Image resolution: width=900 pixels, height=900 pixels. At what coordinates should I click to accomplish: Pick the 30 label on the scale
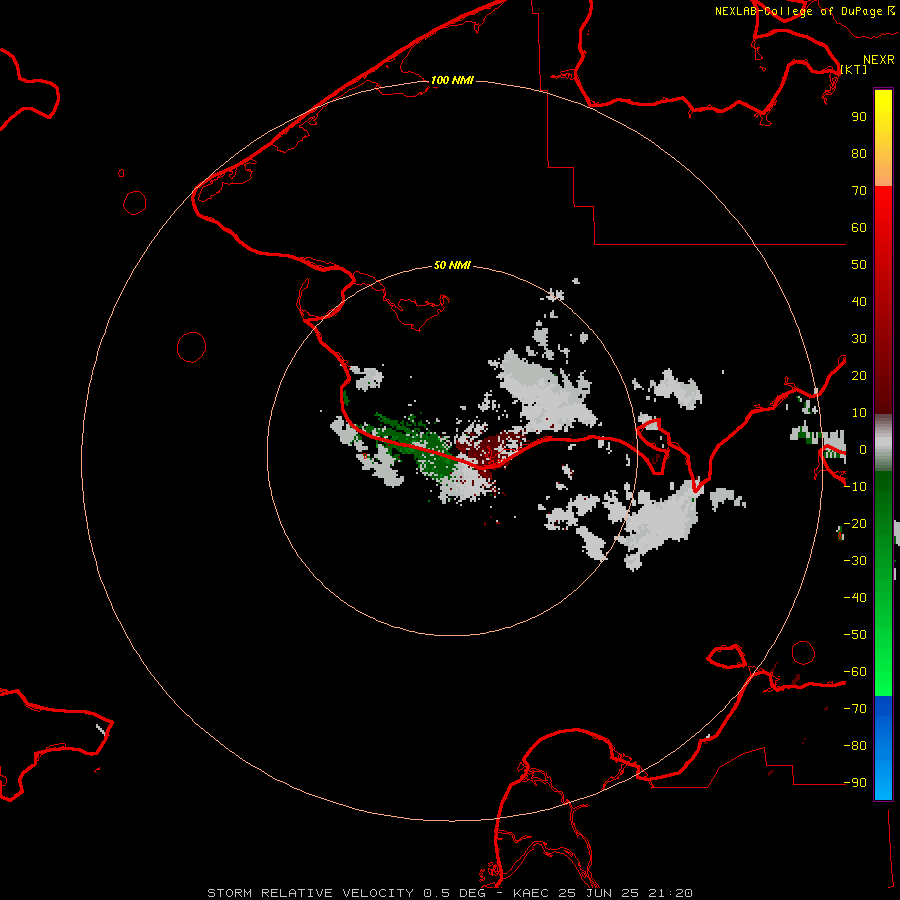[x=859, y=339]
